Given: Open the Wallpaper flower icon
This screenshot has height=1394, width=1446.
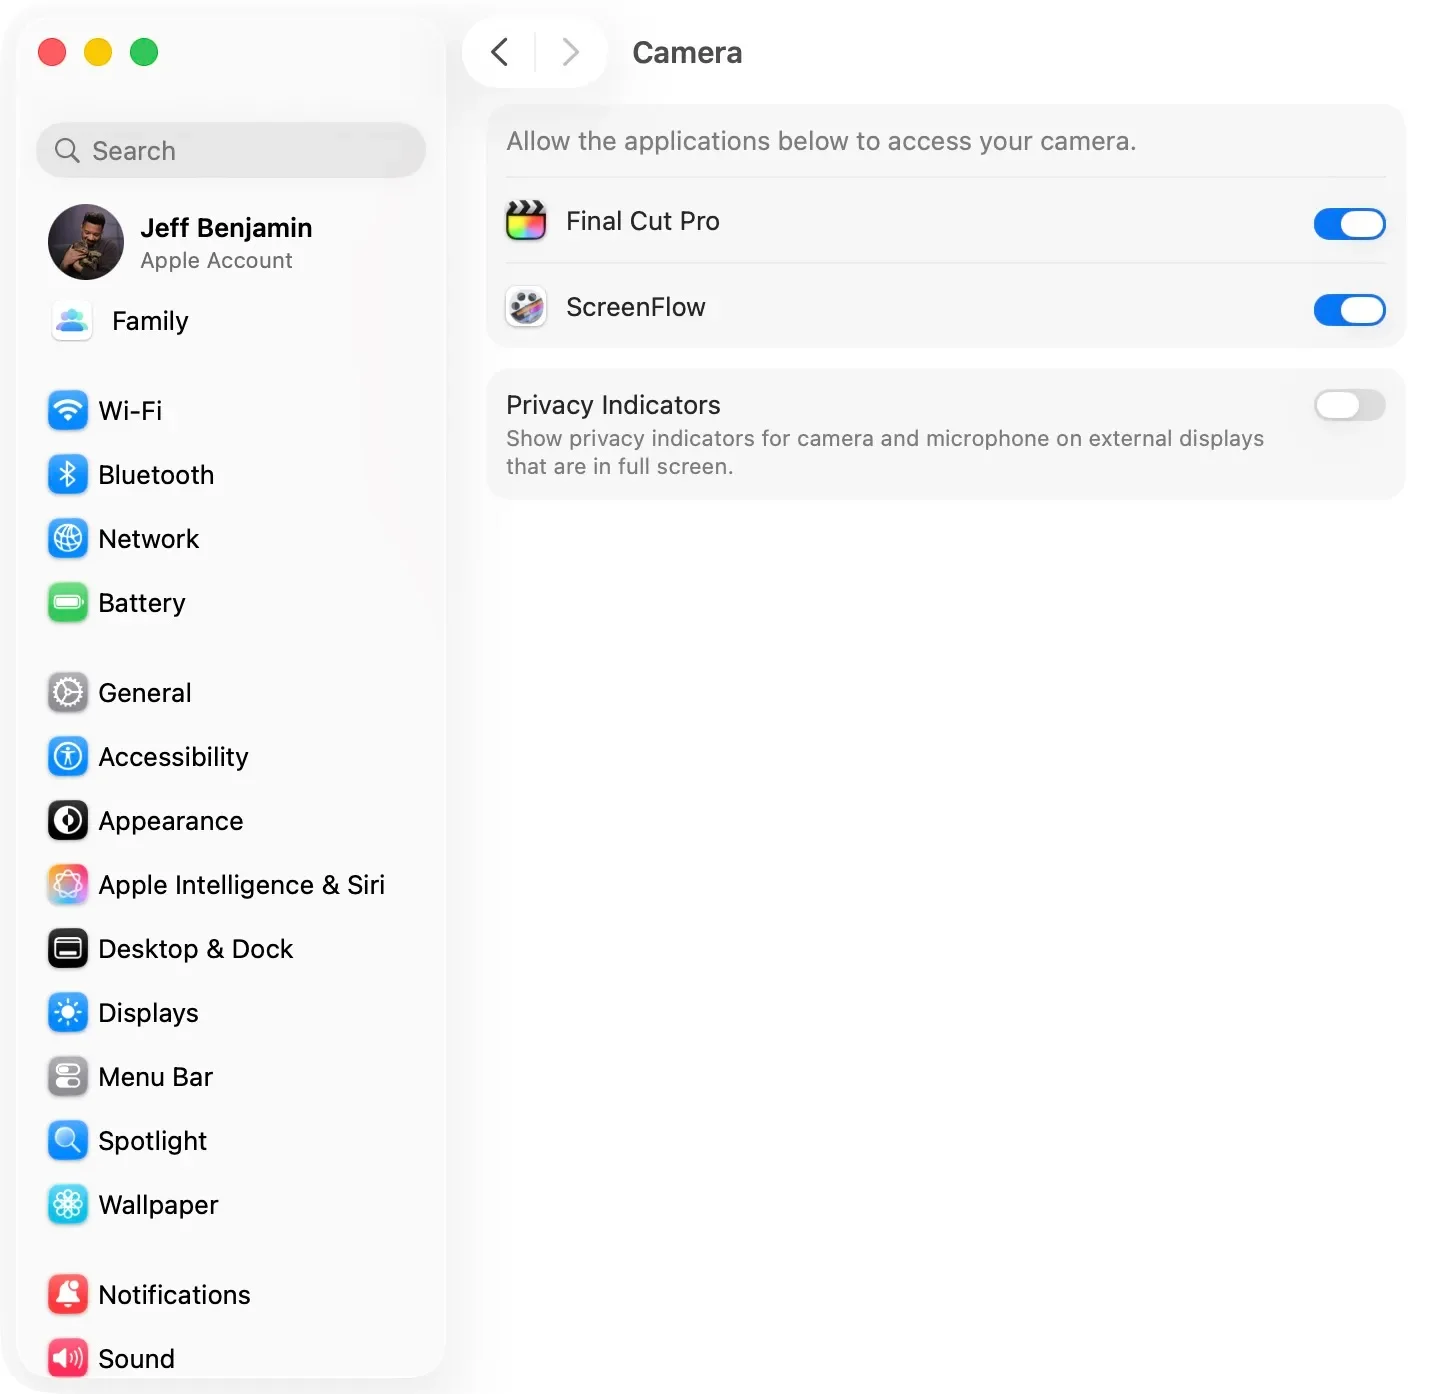Looking at the screenshot, I should (68, 1204).
